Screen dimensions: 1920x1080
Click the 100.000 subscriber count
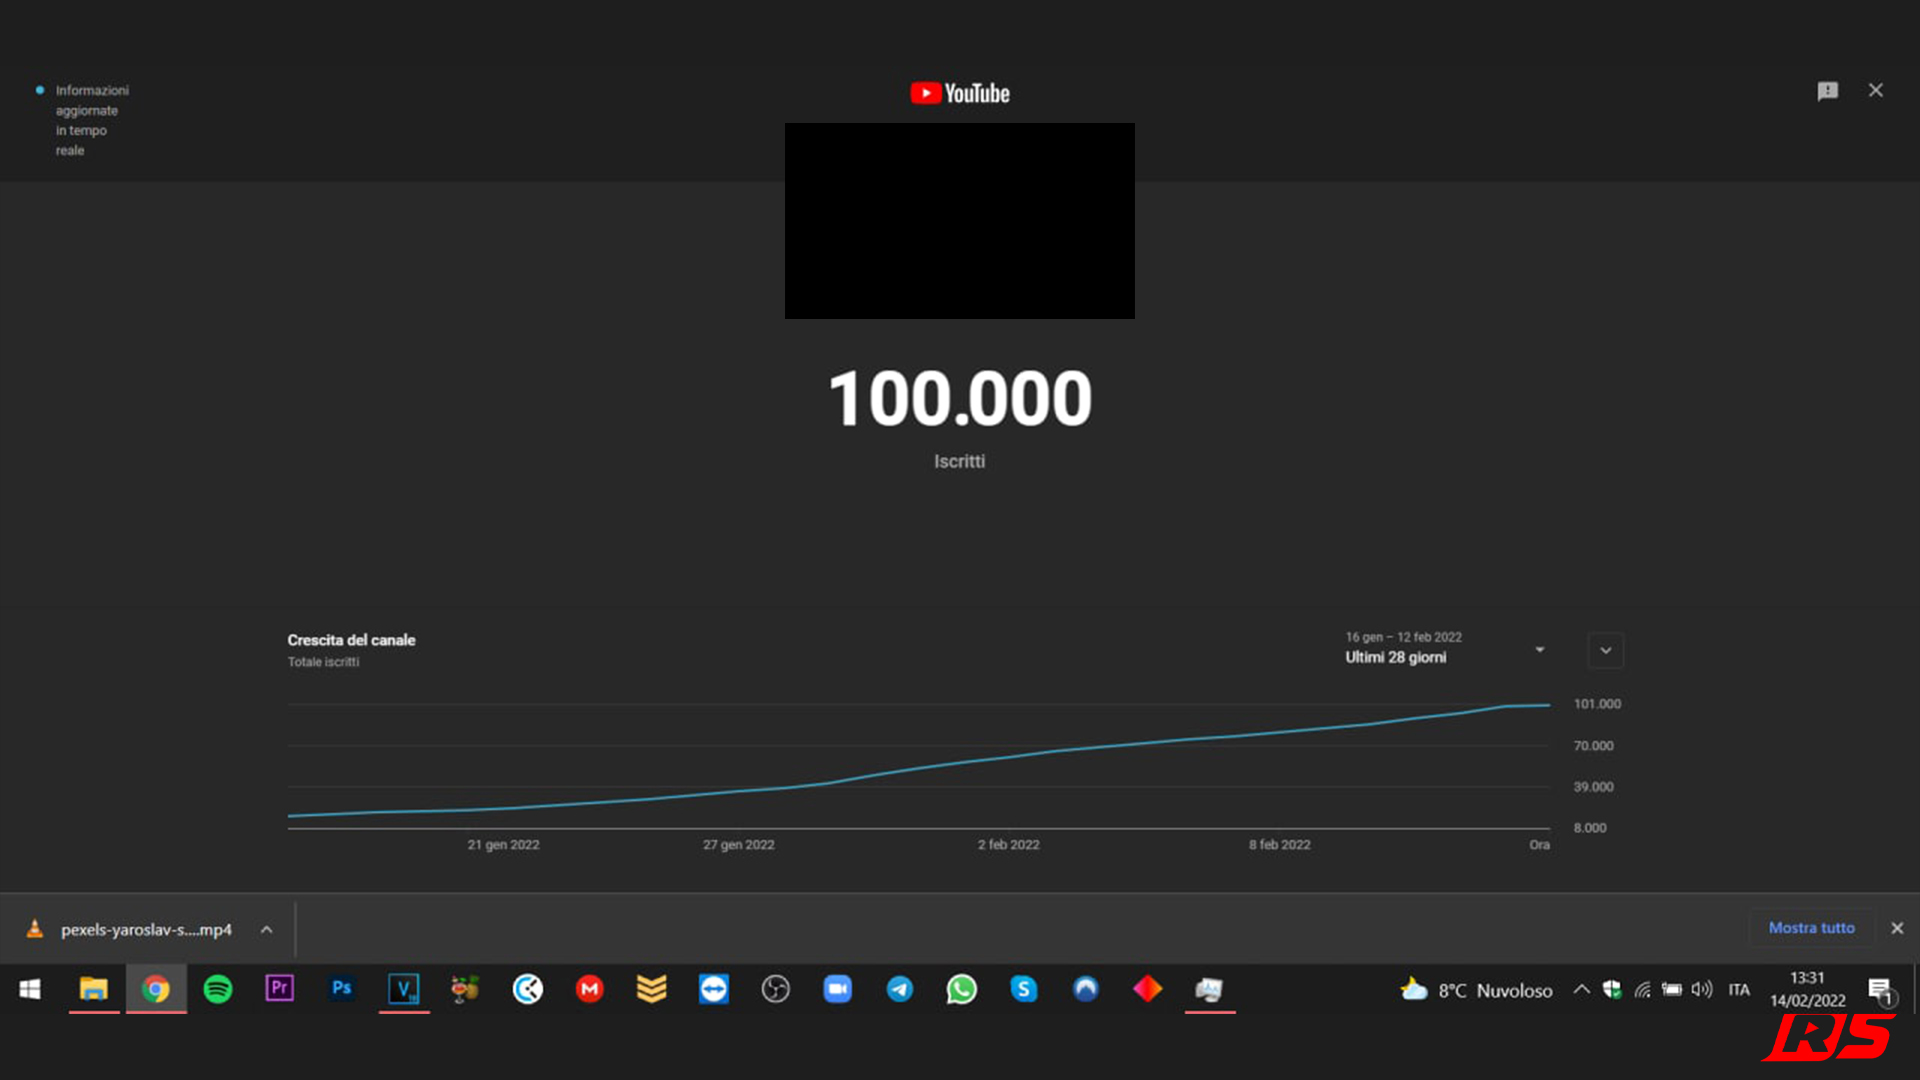coord(960,398)
